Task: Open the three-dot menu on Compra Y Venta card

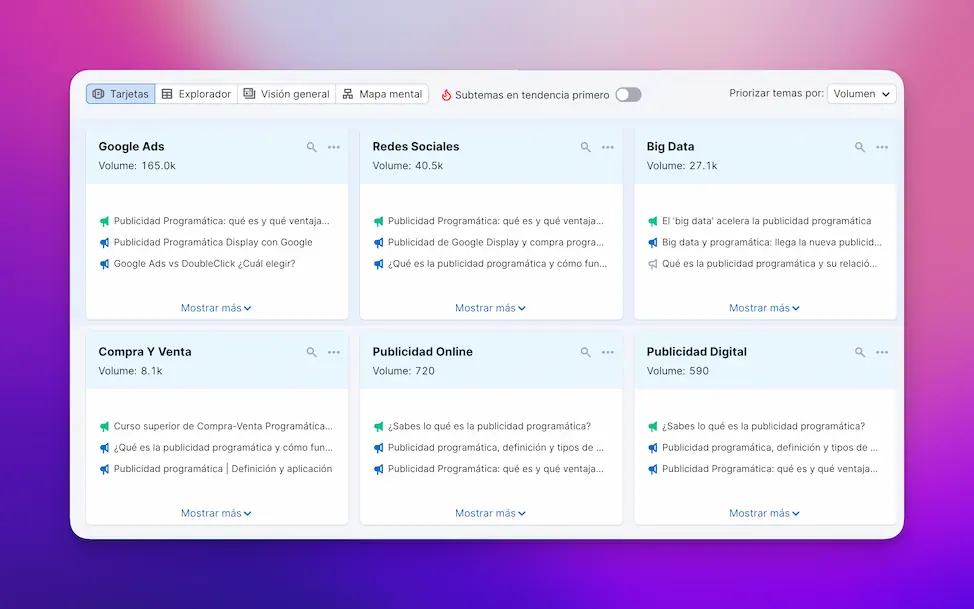Action: coord(334,352)
